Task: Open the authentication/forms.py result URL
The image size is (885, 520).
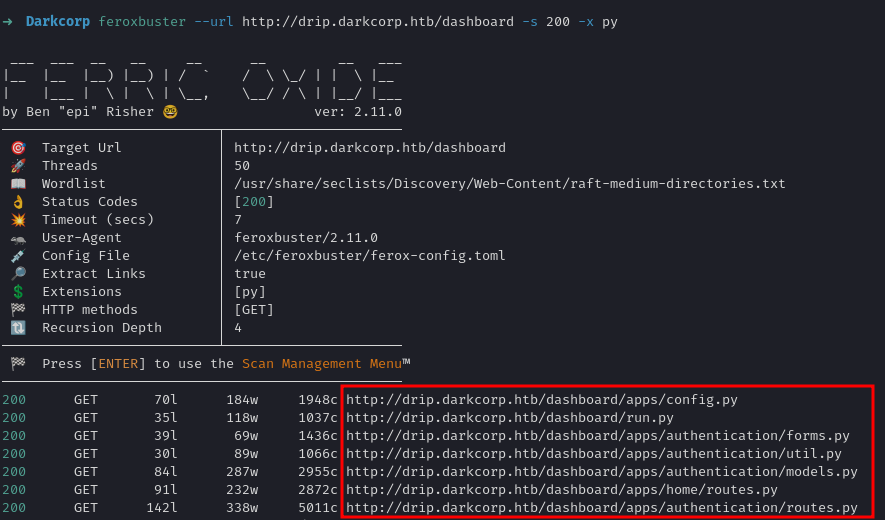Action: click(x=597, y=436)
